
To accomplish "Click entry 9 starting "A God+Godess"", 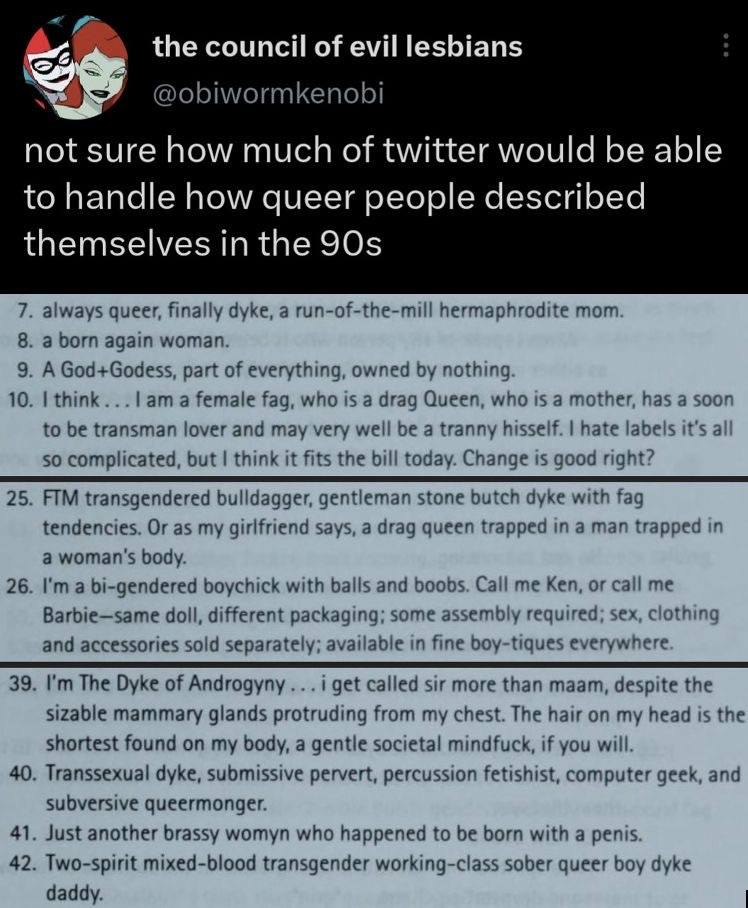I will click(279, 370).
